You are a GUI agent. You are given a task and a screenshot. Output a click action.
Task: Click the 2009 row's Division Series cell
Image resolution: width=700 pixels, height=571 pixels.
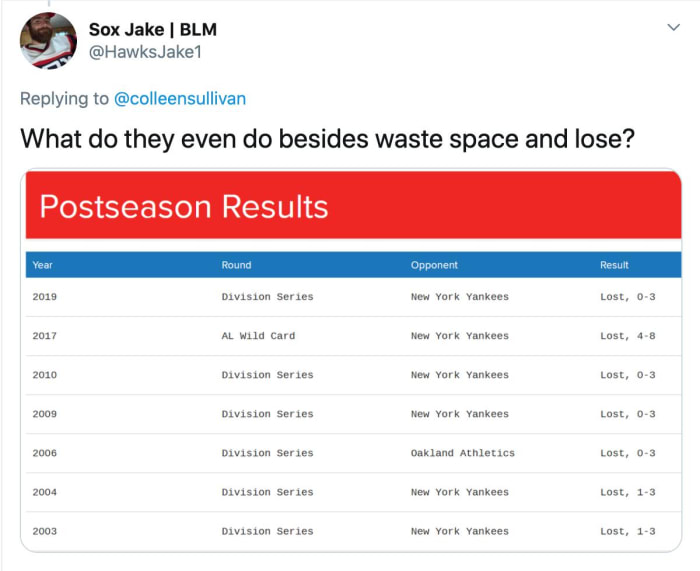267,414
